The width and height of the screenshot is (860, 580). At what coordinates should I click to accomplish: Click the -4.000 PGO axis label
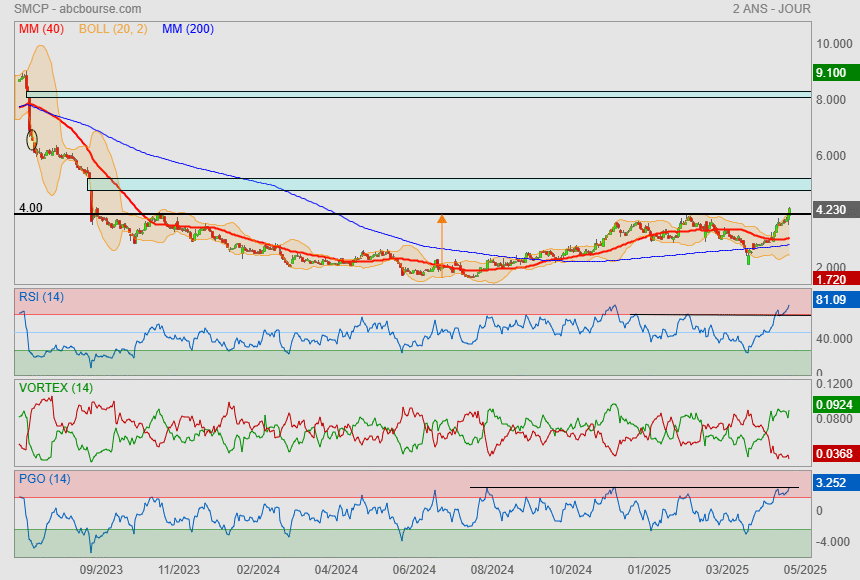[x=834, y=542]
